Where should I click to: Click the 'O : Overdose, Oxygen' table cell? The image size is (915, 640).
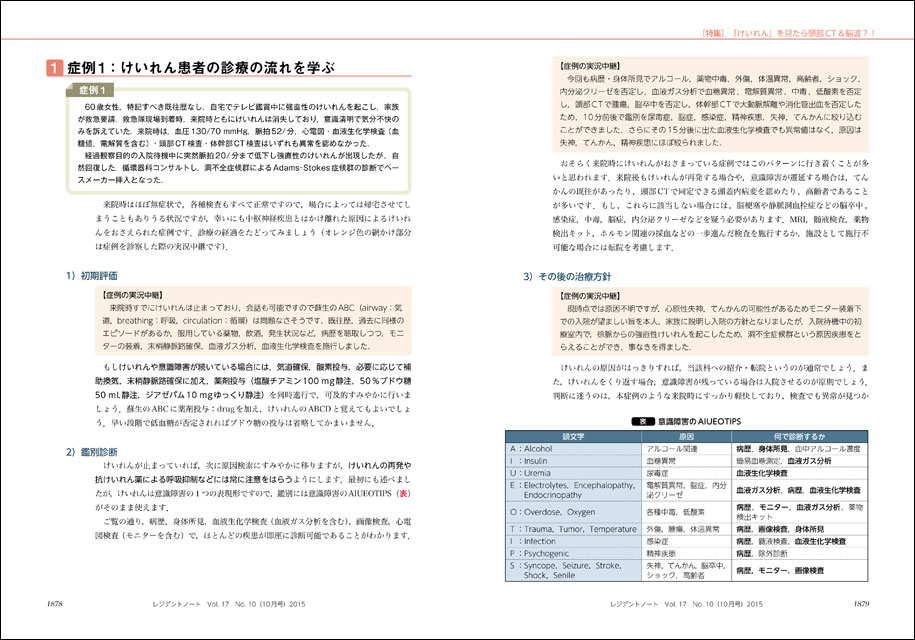coord(572,507)
